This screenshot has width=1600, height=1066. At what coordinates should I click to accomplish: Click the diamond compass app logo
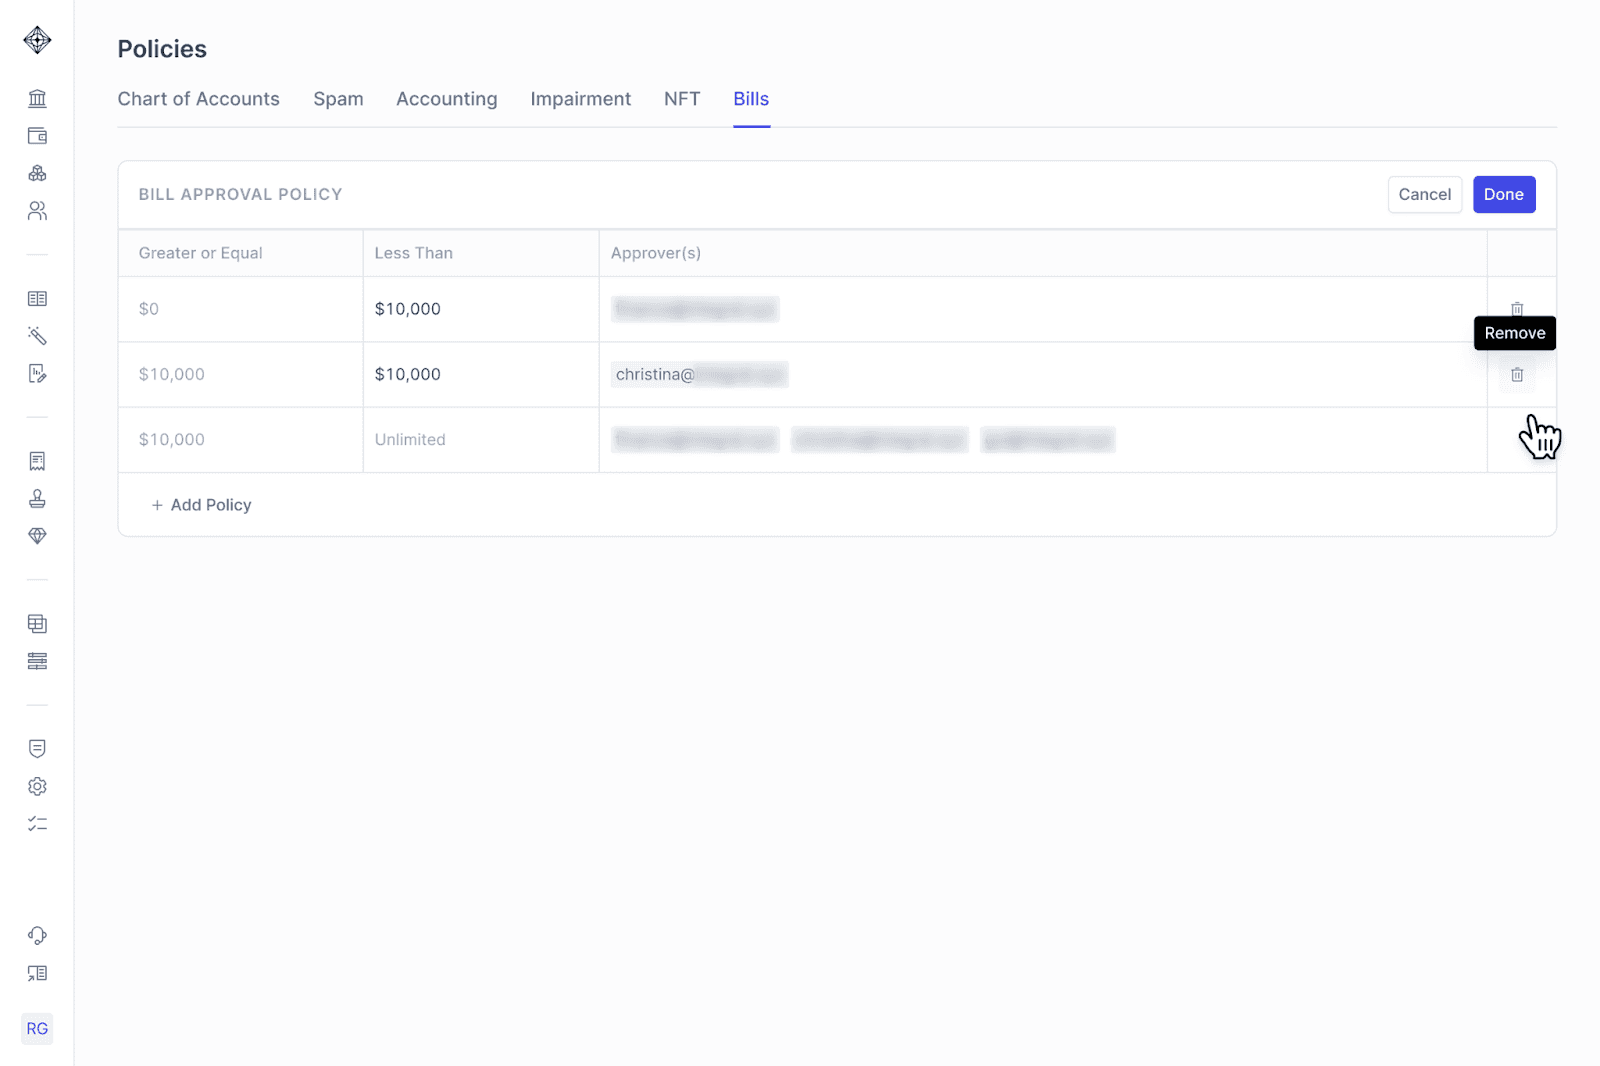tap(37, 40)
